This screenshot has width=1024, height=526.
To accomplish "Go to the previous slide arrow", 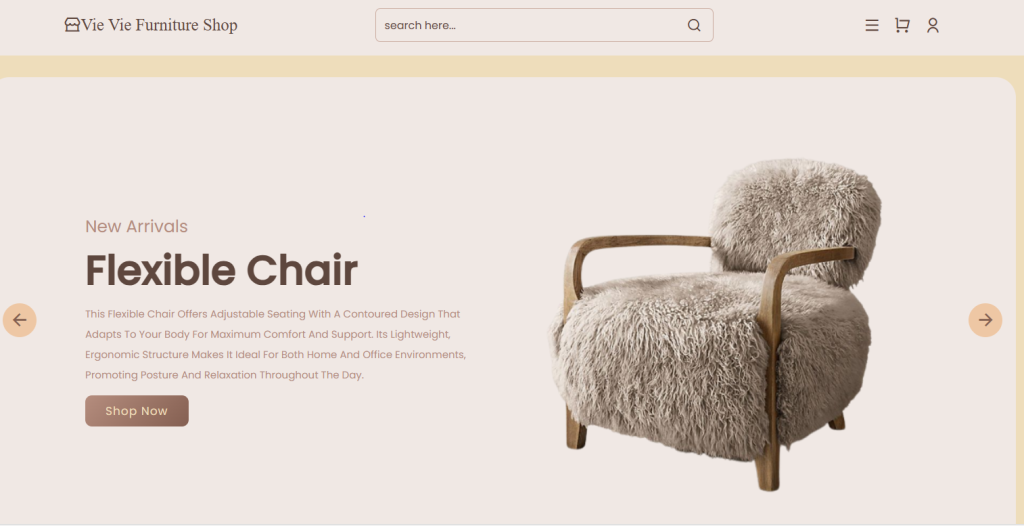I will click(x=20, y=320).
